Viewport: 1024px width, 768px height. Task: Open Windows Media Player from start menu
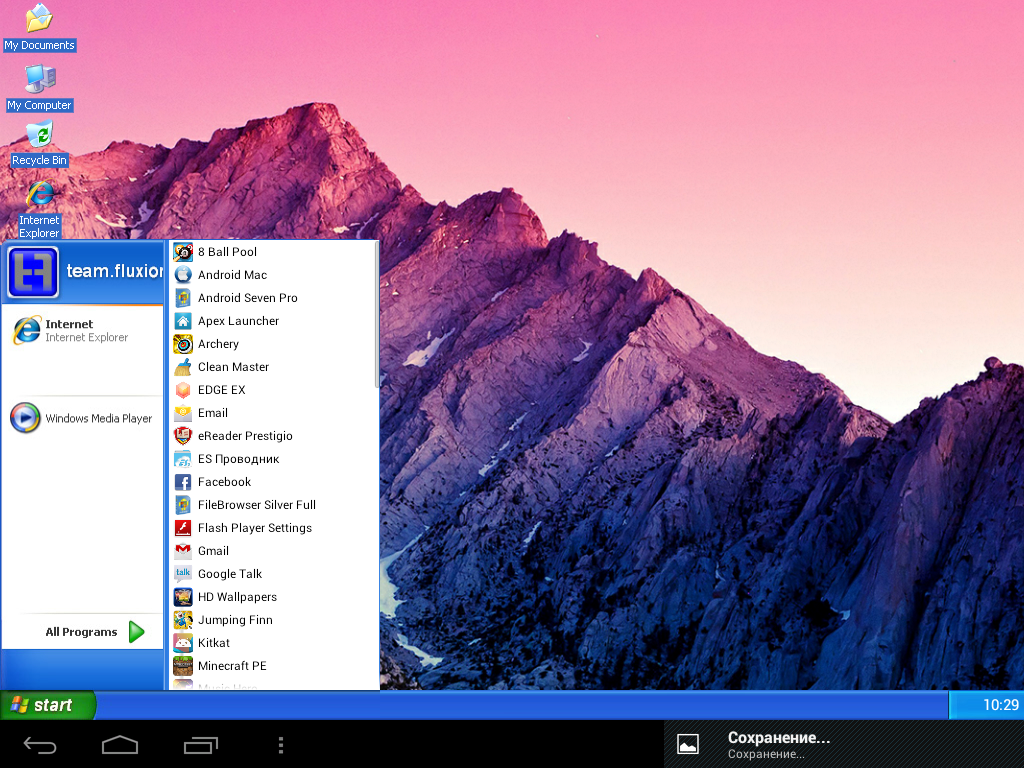[82, 418]
